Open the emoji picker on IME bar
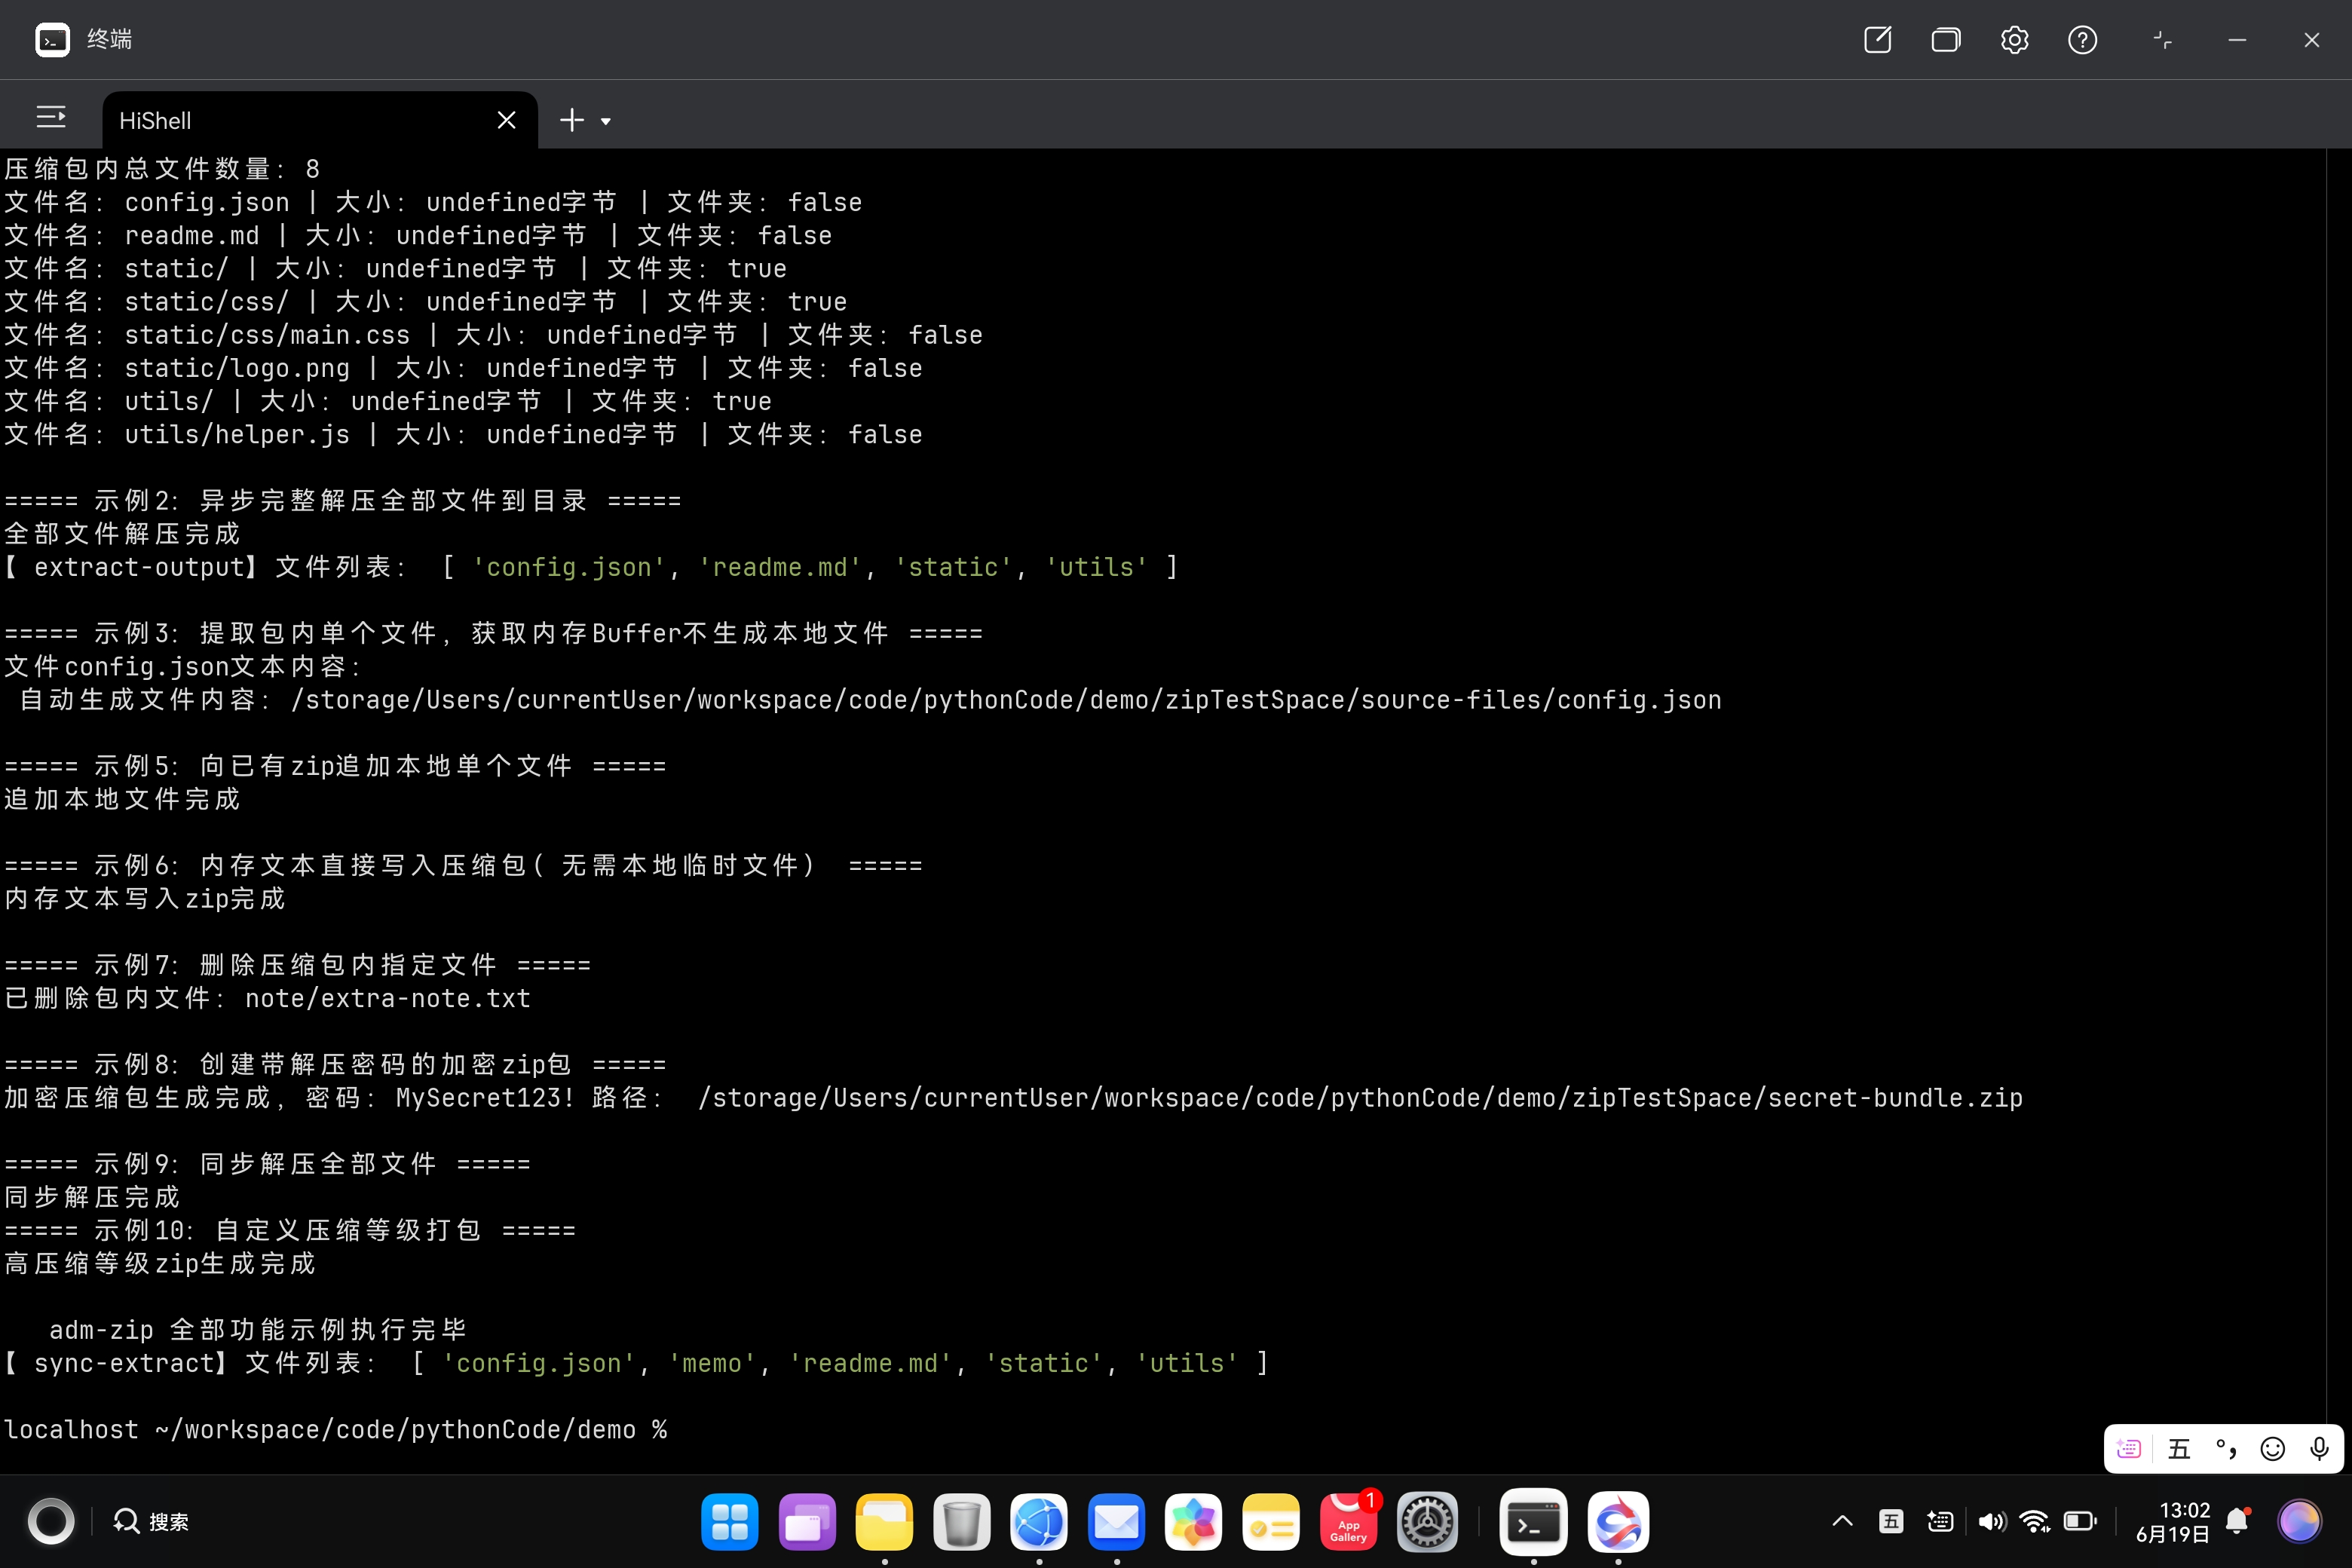The width and height of the screenshot is (2352, 1568). click(2272, 1448)
